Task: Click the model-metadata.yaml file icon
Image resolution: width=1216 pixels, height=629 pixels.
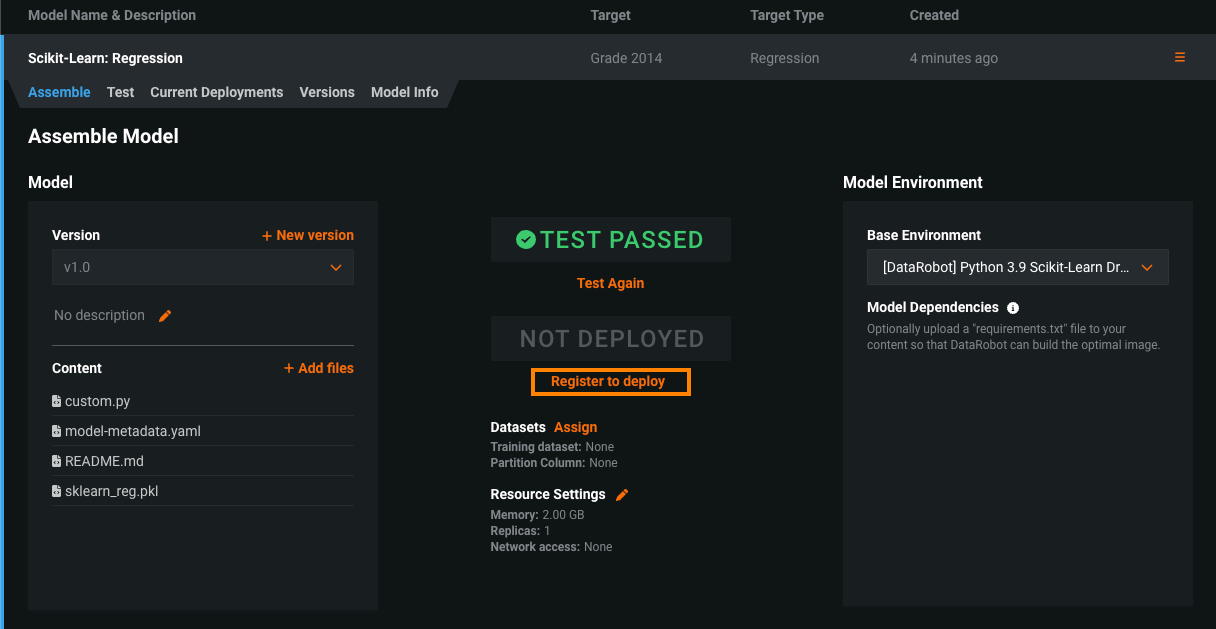Action: 57,431
